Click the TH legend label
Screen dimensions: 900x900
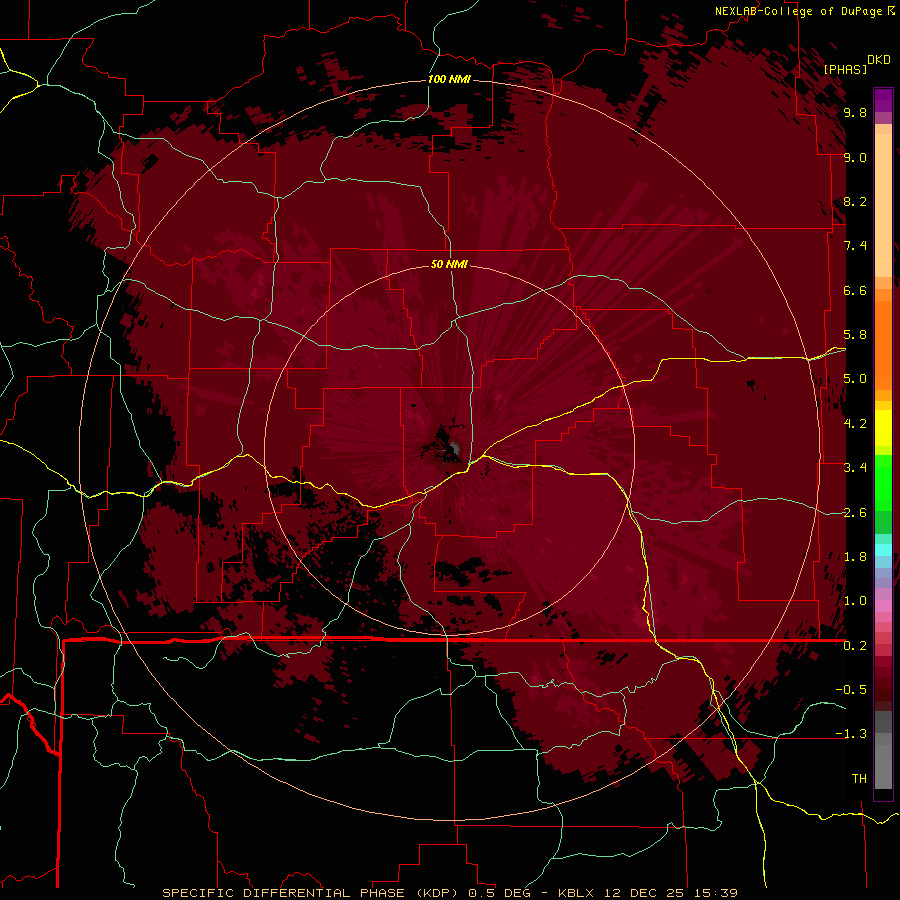[859, 779]
